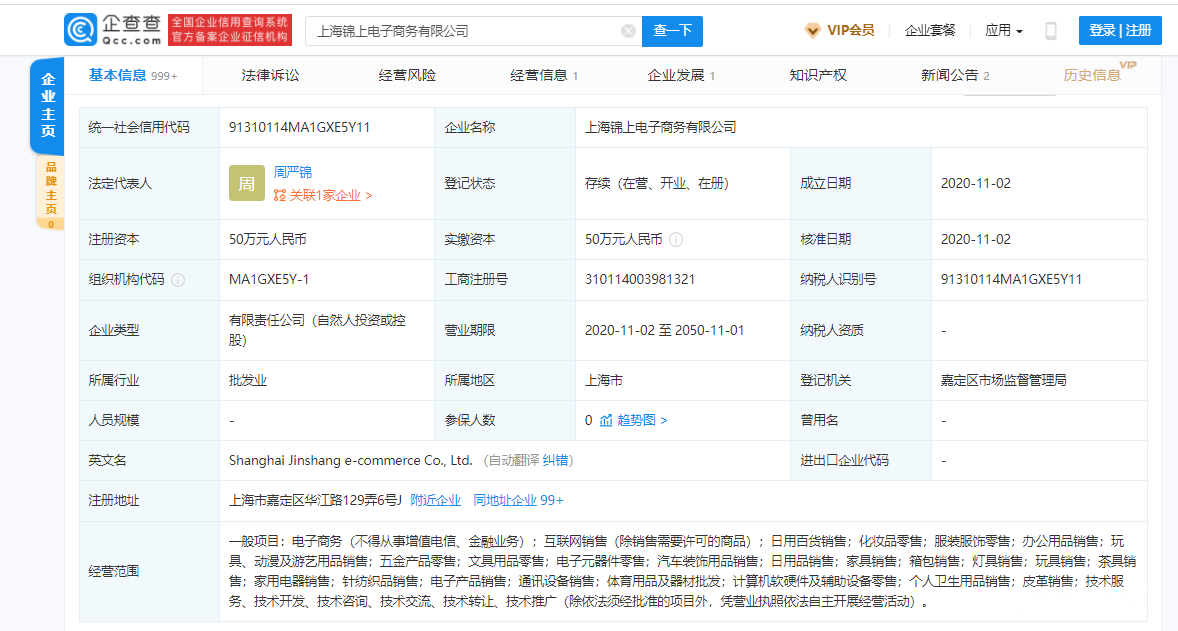This screenshot has height=631, width=1178.
Task: Open the 趋势图 link
Action: tap(642, 420)
